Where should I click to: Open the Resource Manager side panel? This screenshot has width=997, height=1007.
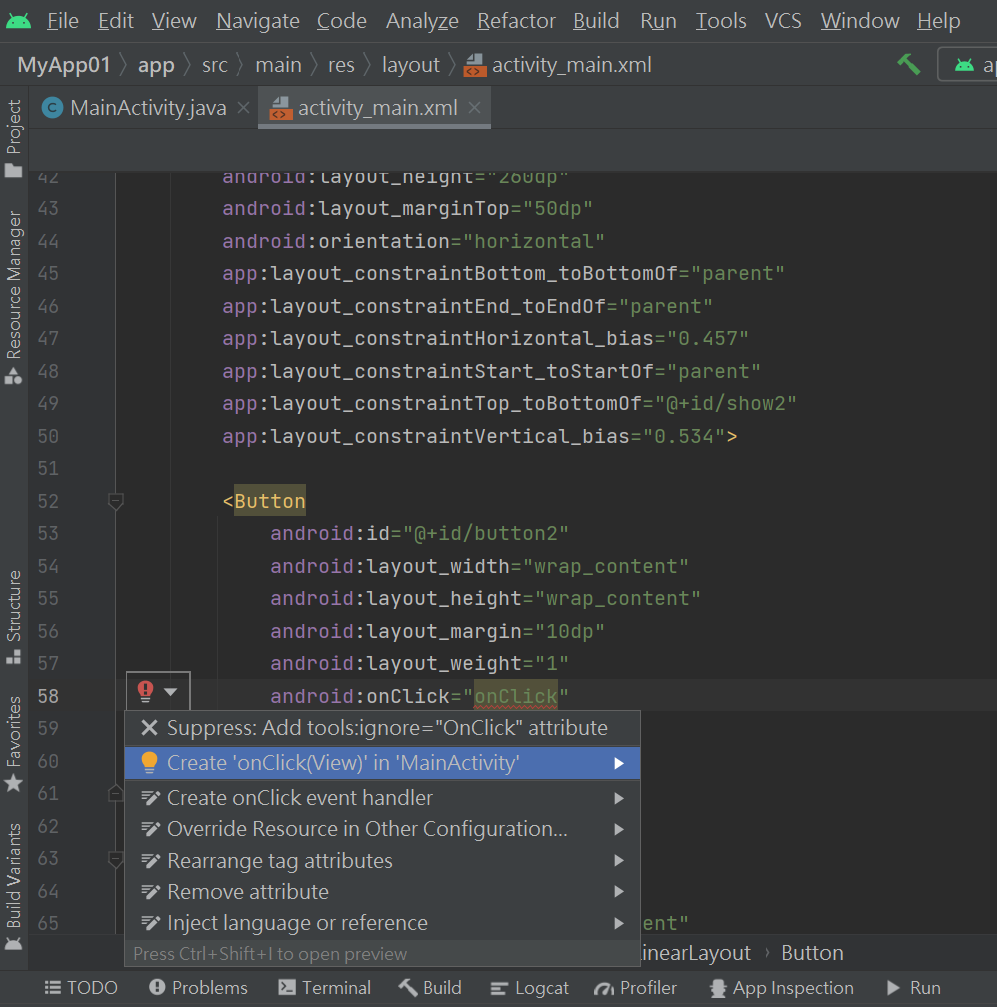(x=13, y=296)
